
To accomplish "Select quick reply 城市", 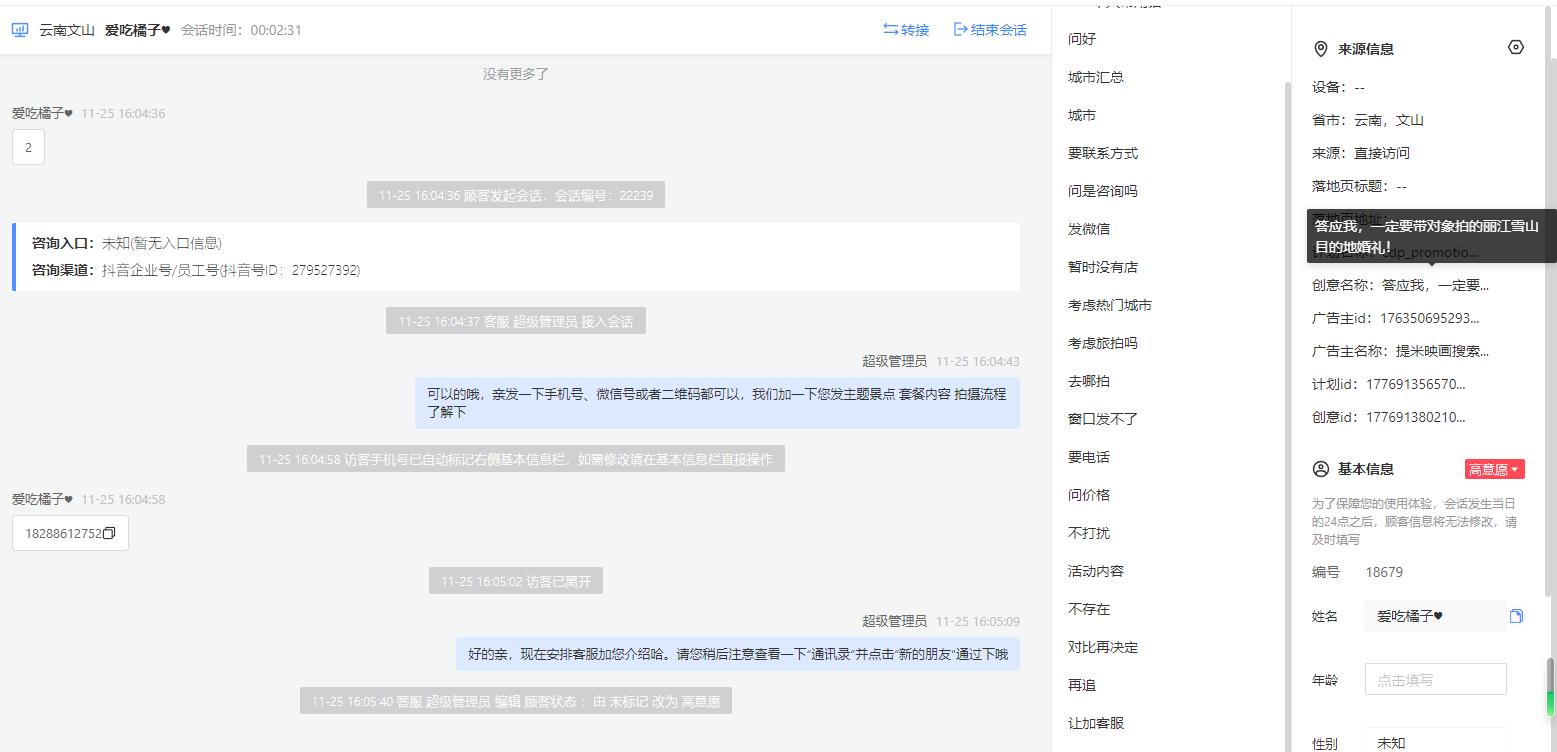I will (1082, 115).
